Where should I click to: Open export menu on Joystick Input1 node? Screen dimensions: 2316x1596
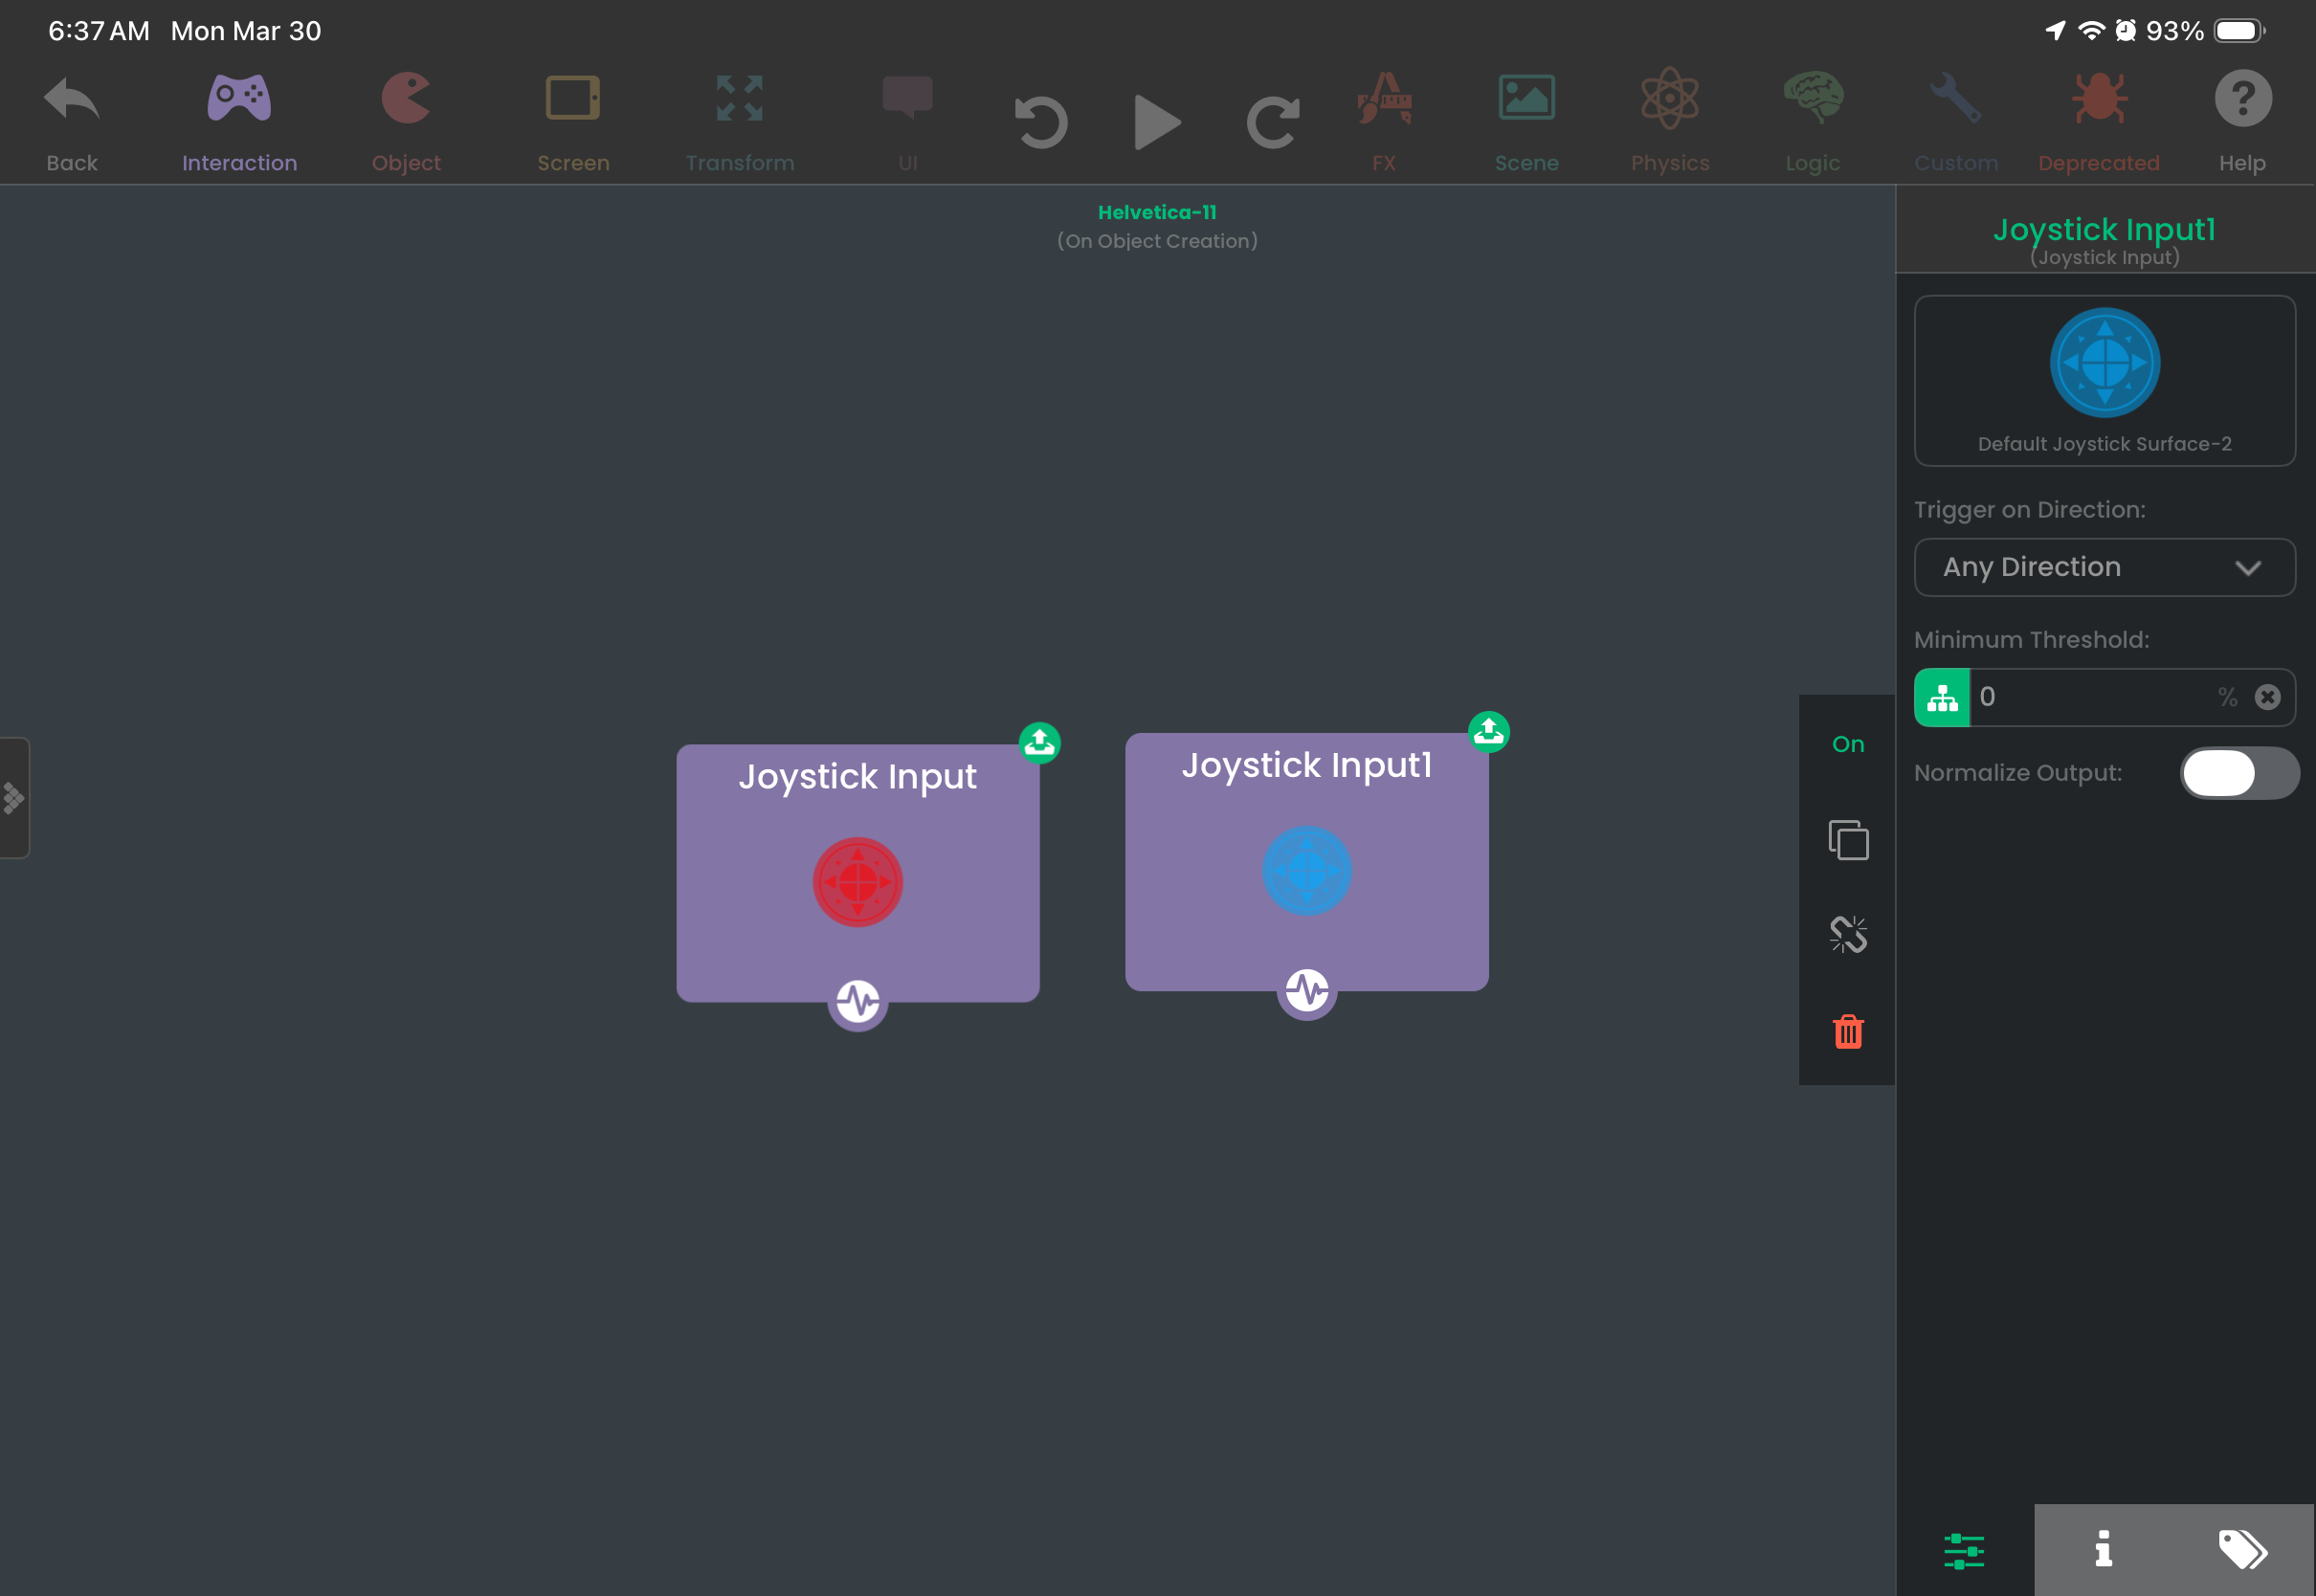click(1488, 732)
